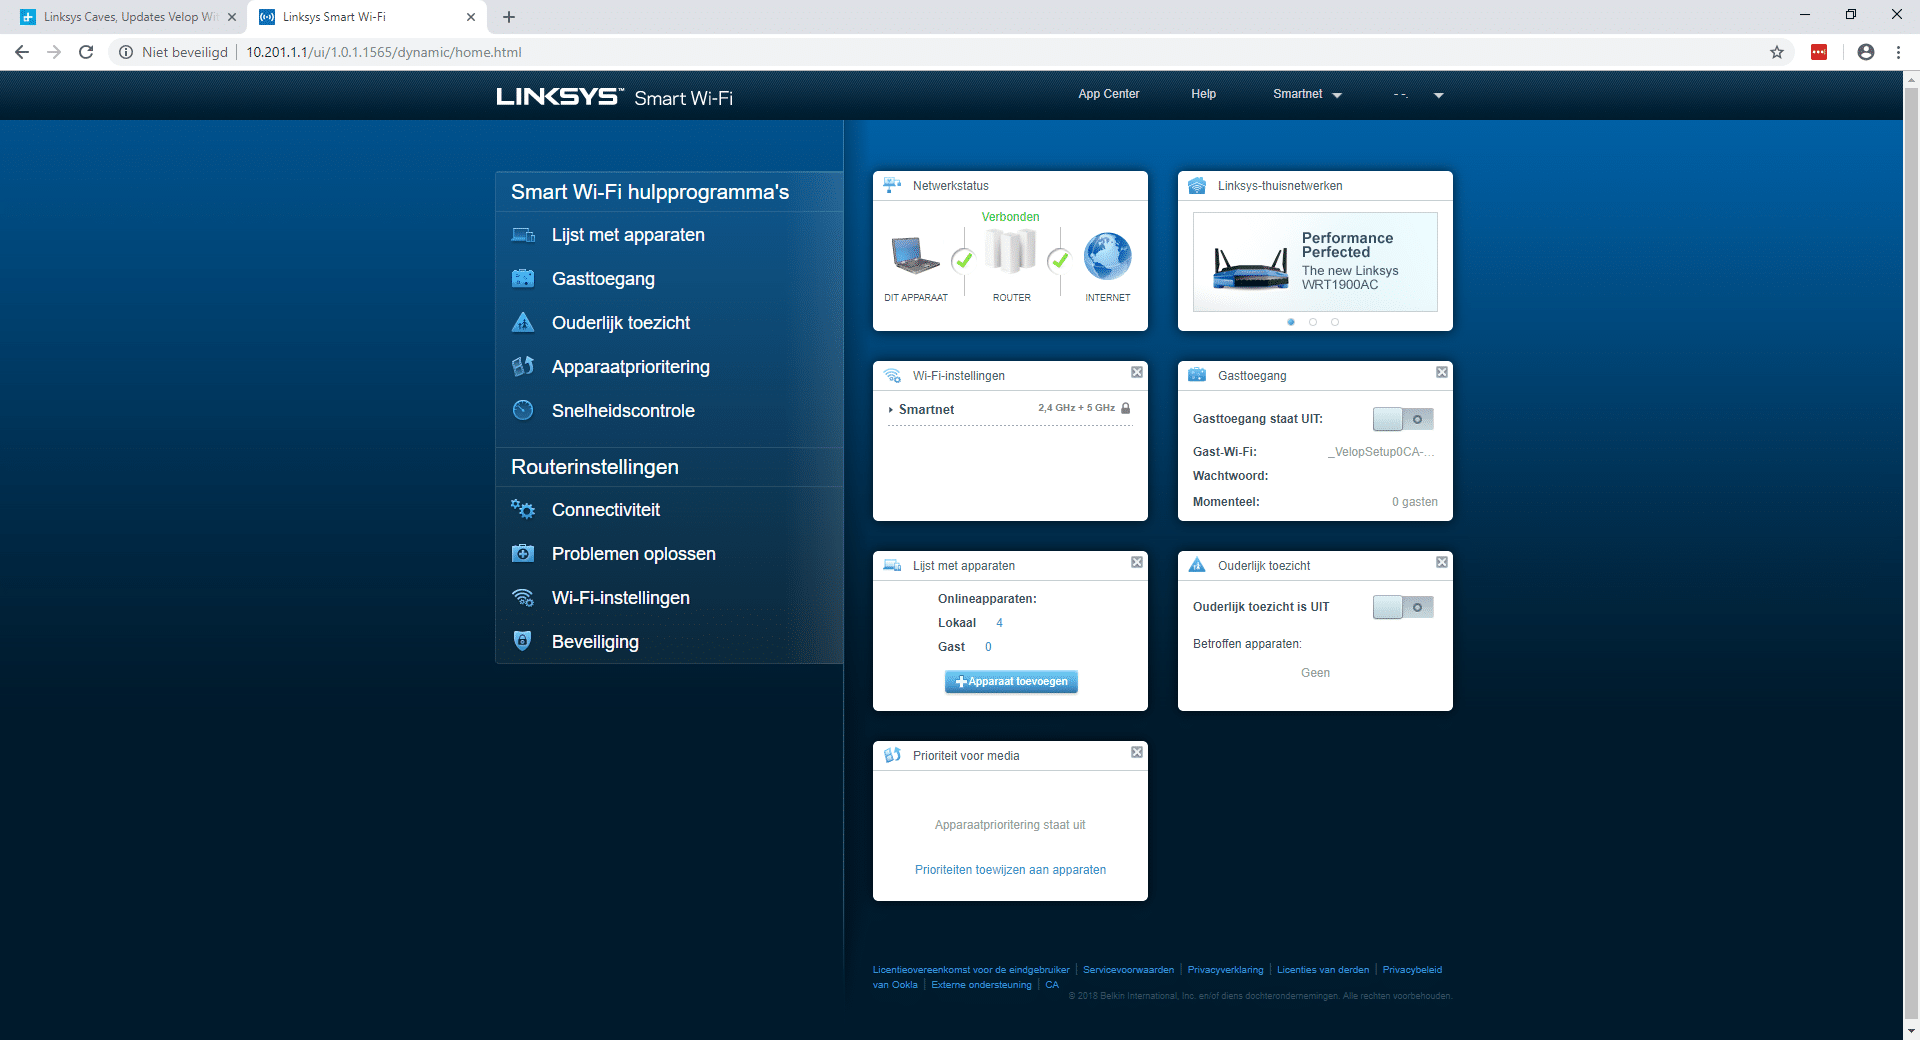
Task: Toggle the Gasttoegang switch on
Action: pos(1403,419)
